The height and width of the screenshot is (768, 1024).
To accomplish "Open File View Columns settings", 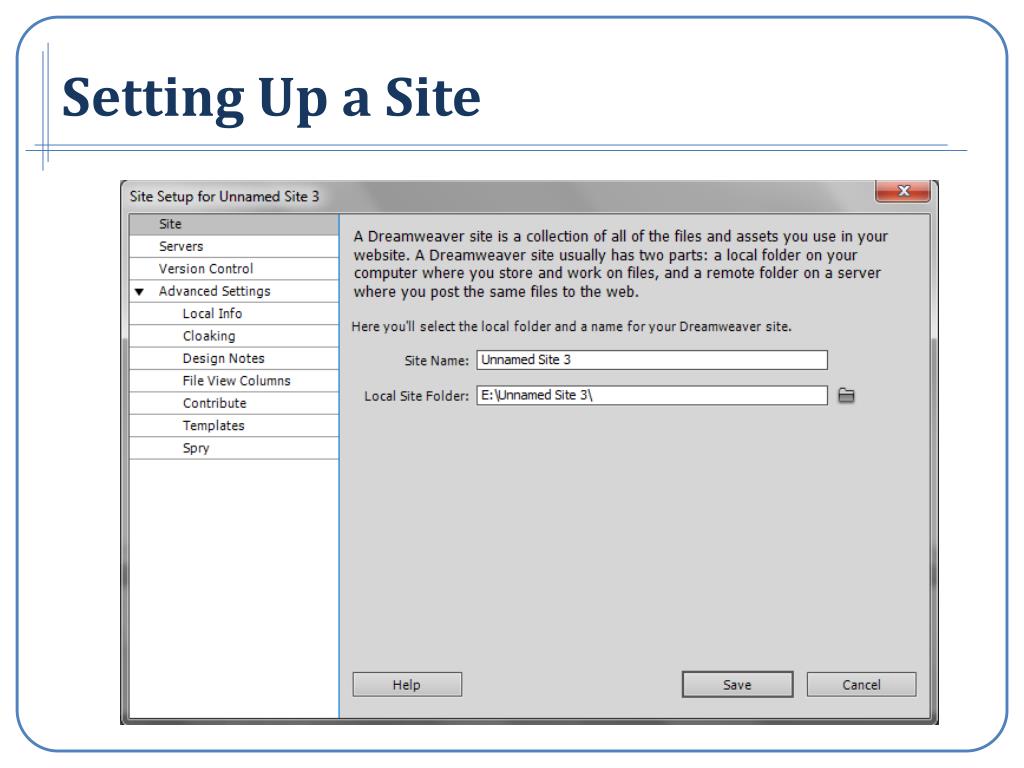I will tap(234, 381).
